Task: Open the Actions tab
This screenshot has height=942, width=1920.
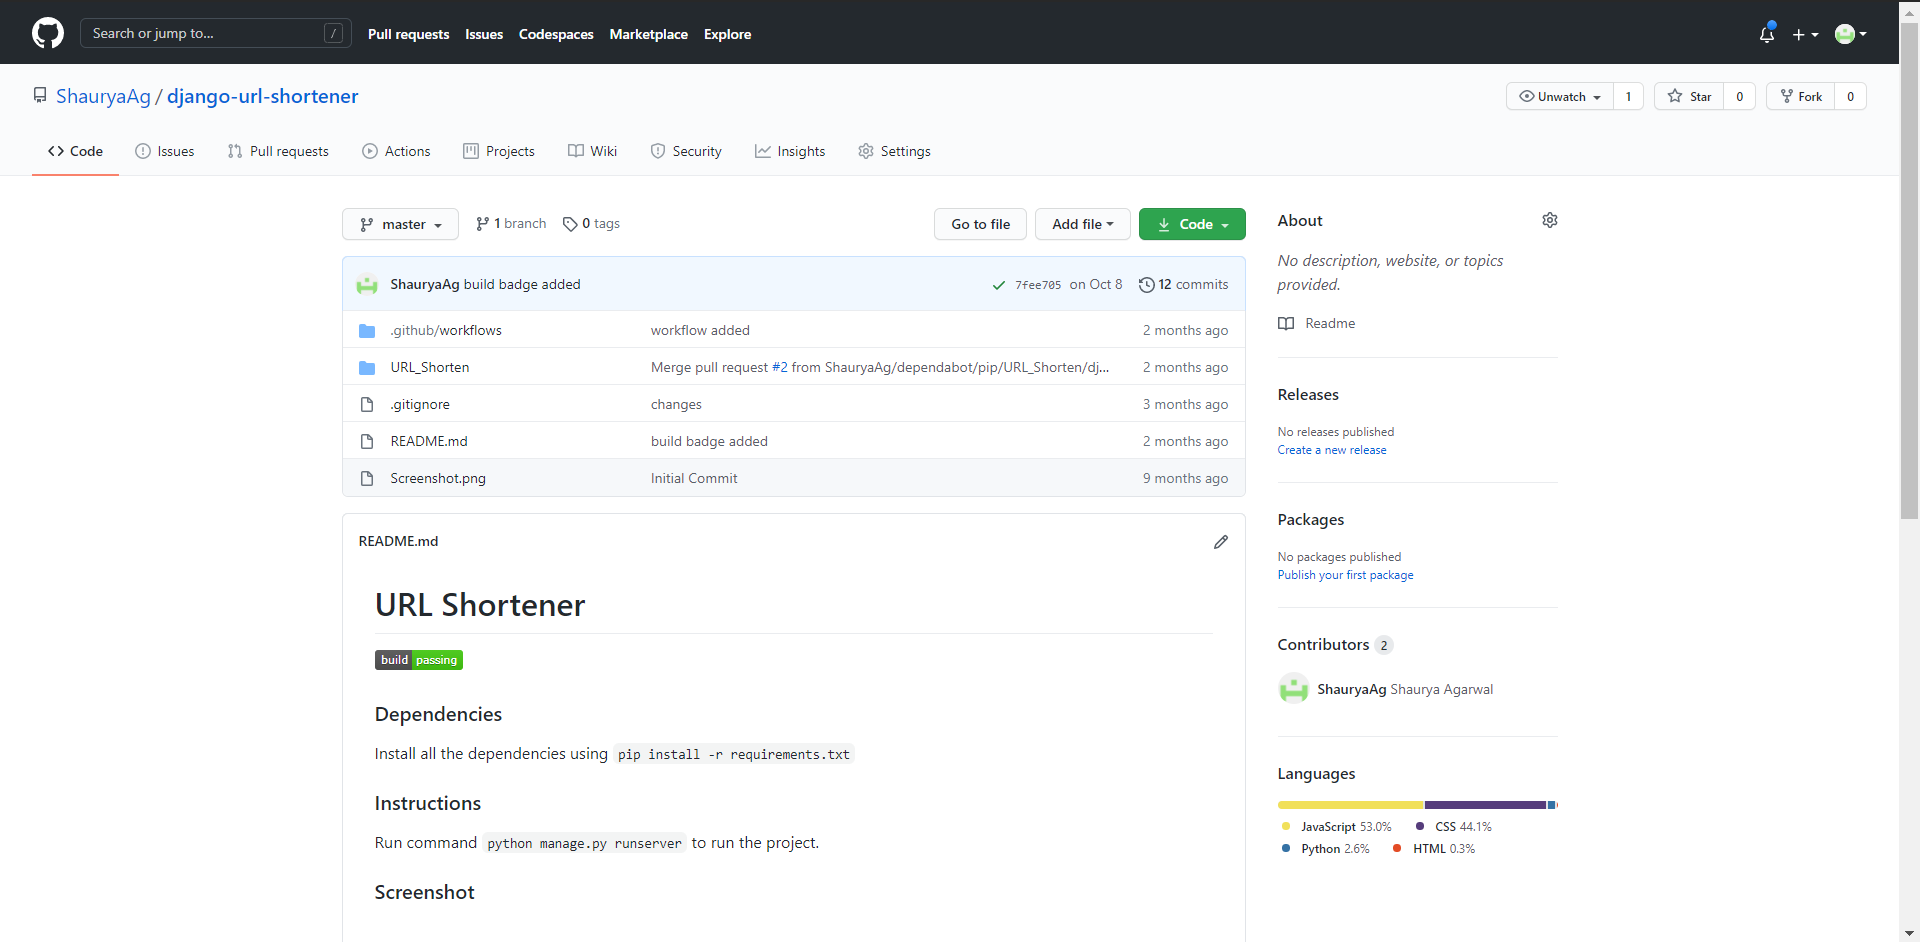Action: (396, 151)
